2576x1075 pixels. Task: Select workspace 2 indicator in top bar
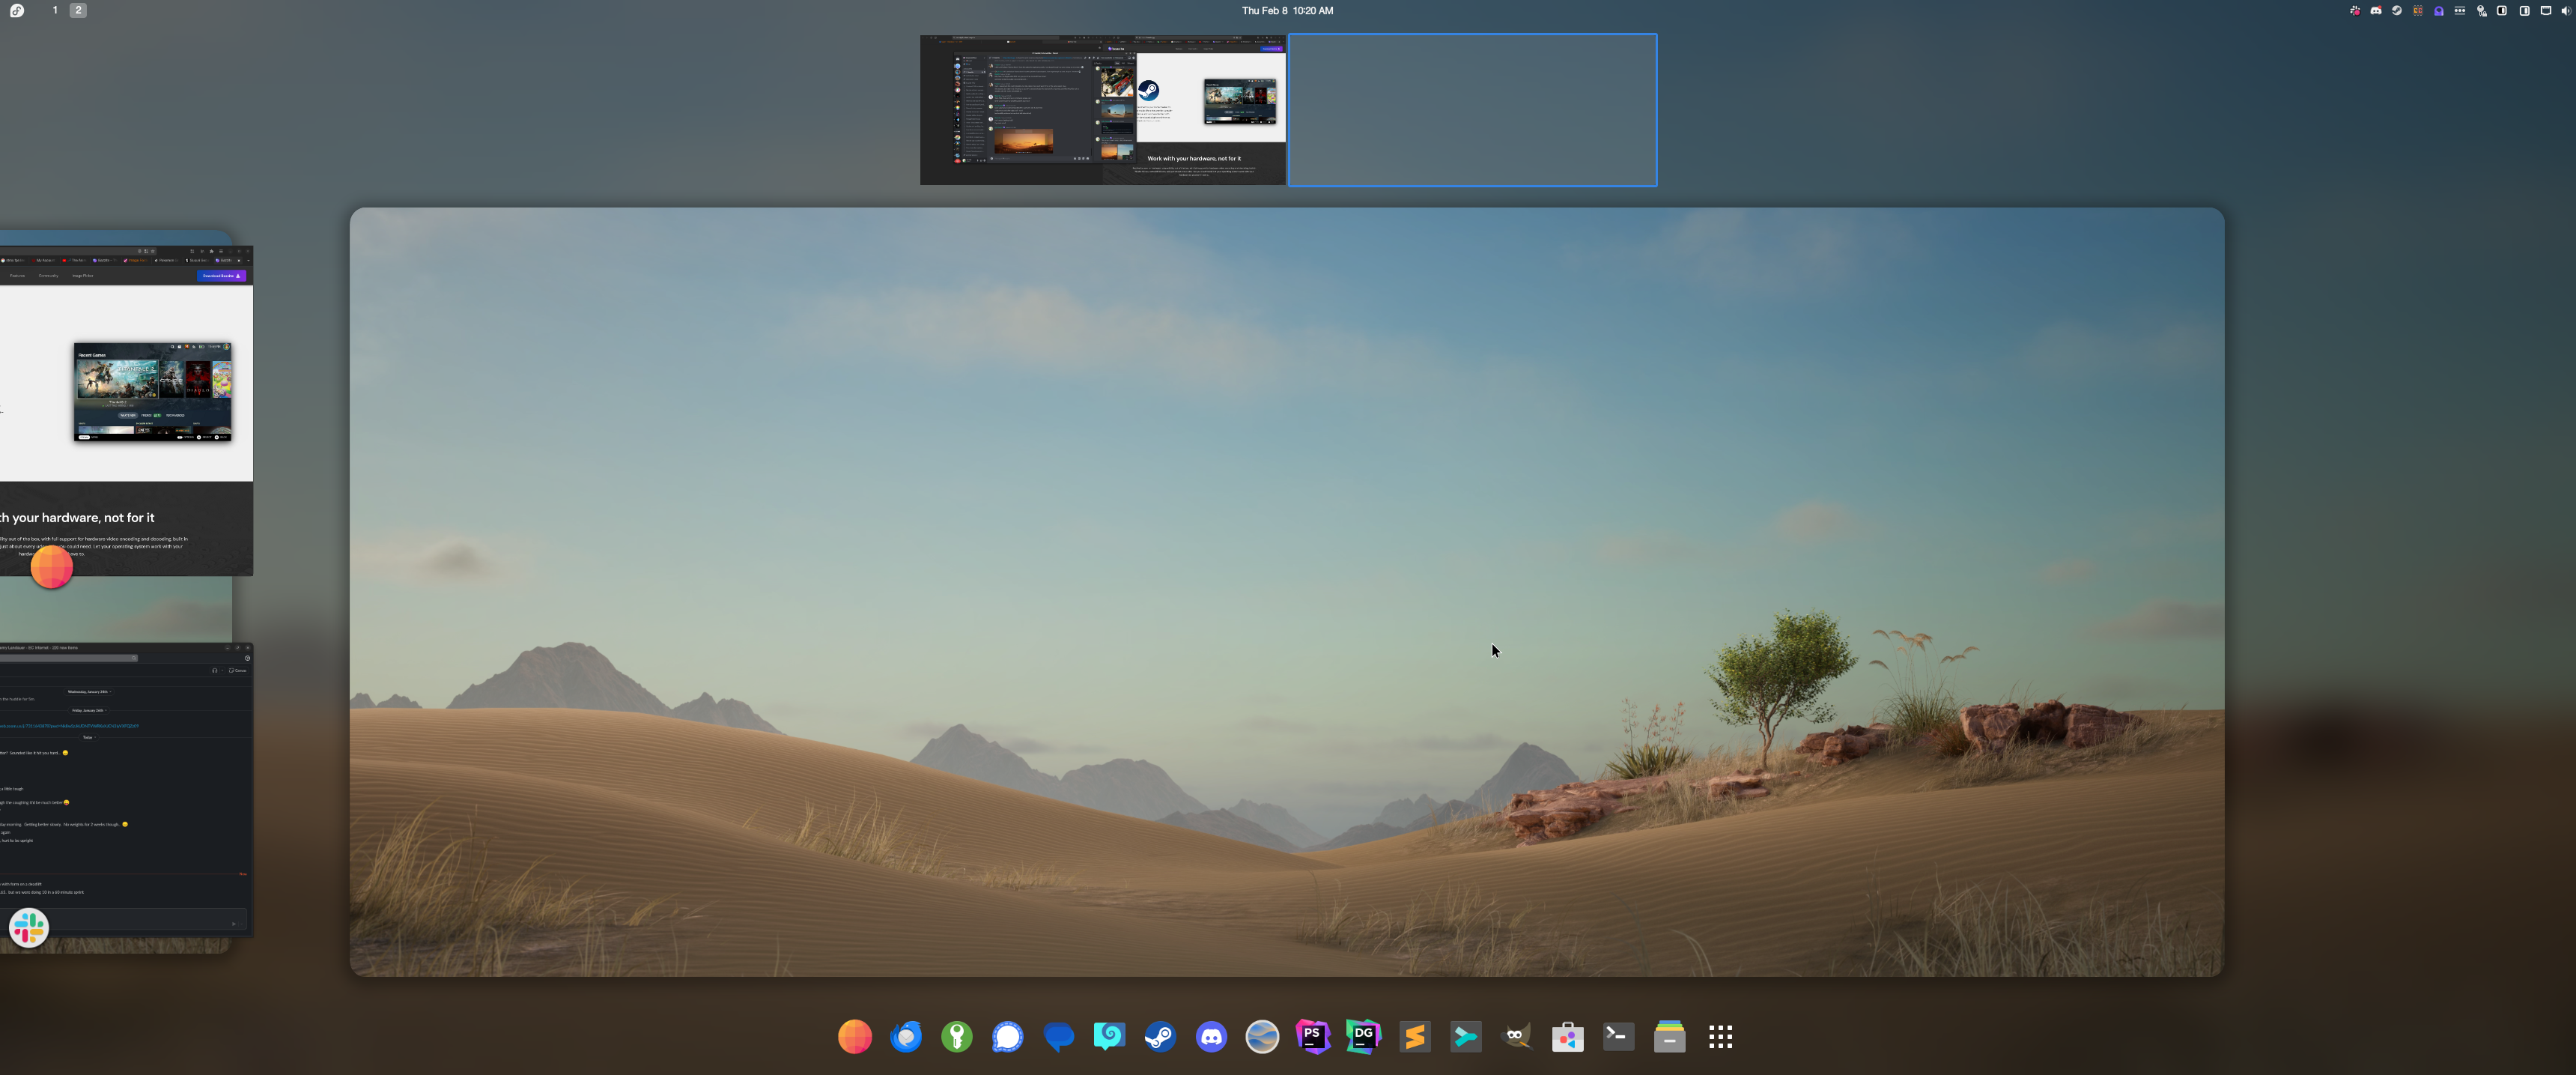click(78, 10)
